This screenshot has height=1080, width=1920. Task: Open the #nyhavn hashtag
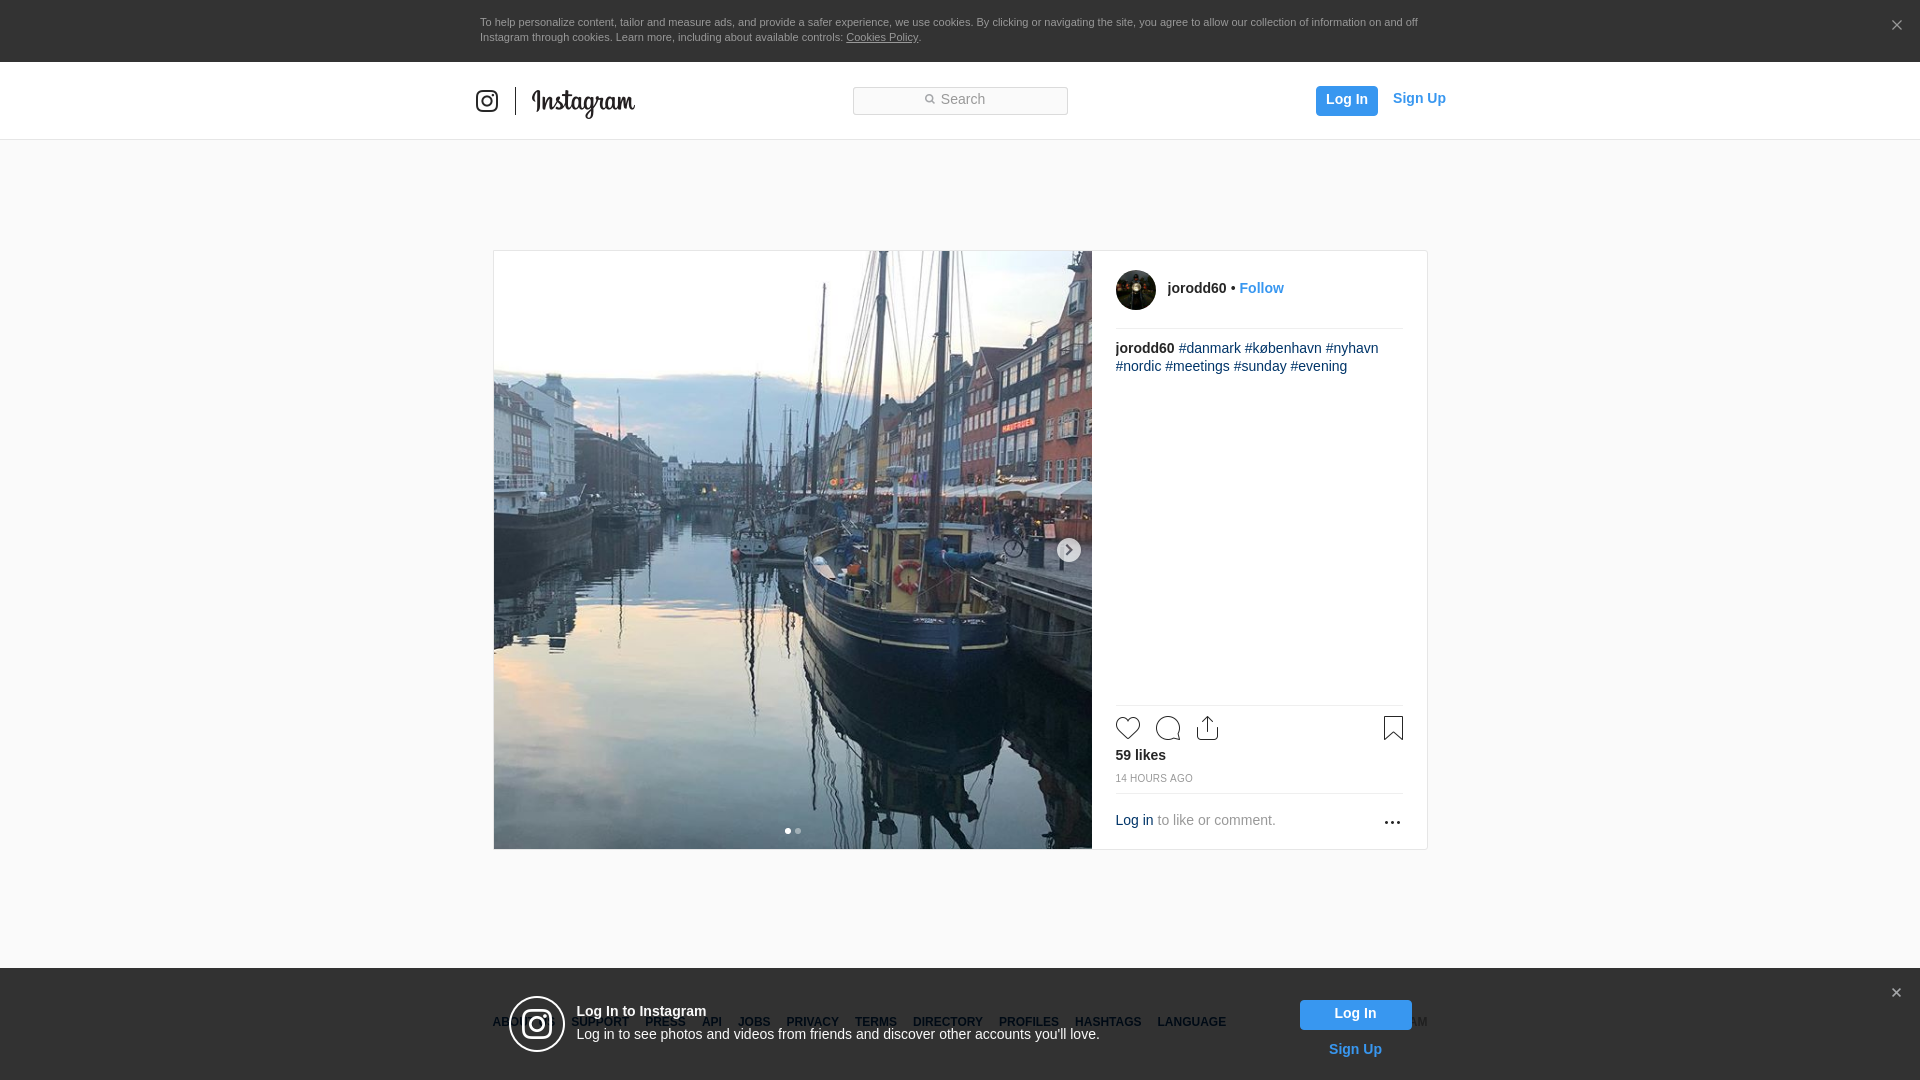tap(1351, 348)
